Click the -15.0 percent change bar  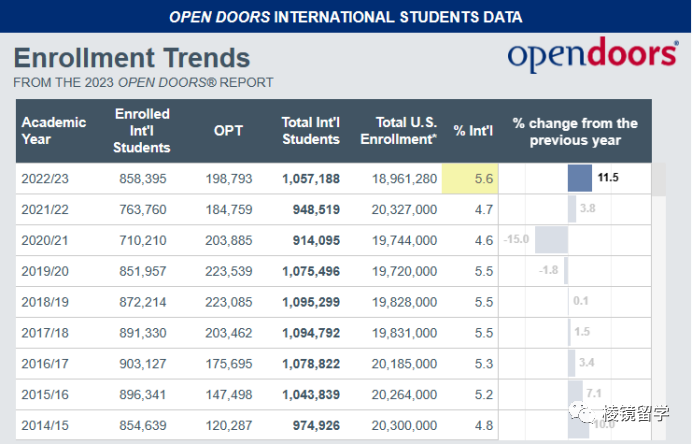(551, 240)
